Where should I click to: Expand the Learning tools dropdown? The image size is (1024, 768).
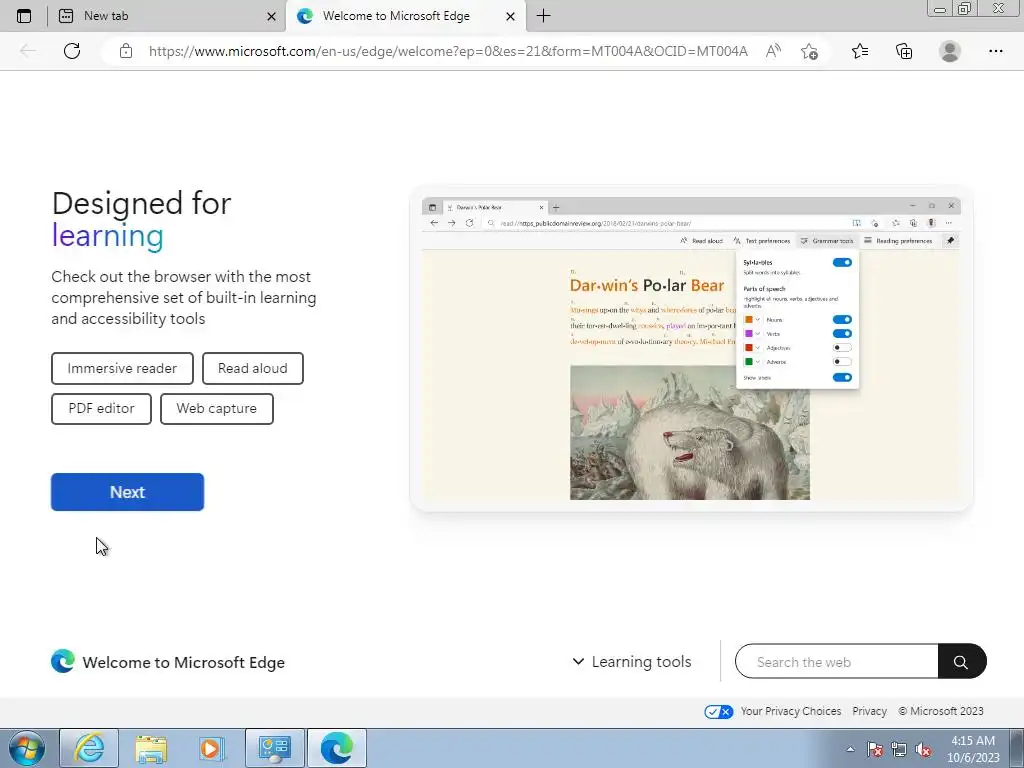tap(632, 662)
